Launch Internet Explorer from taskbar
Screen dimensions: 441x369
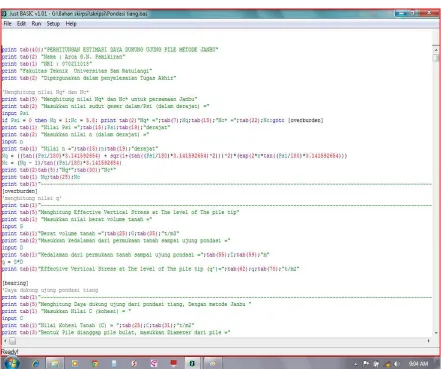35,363
